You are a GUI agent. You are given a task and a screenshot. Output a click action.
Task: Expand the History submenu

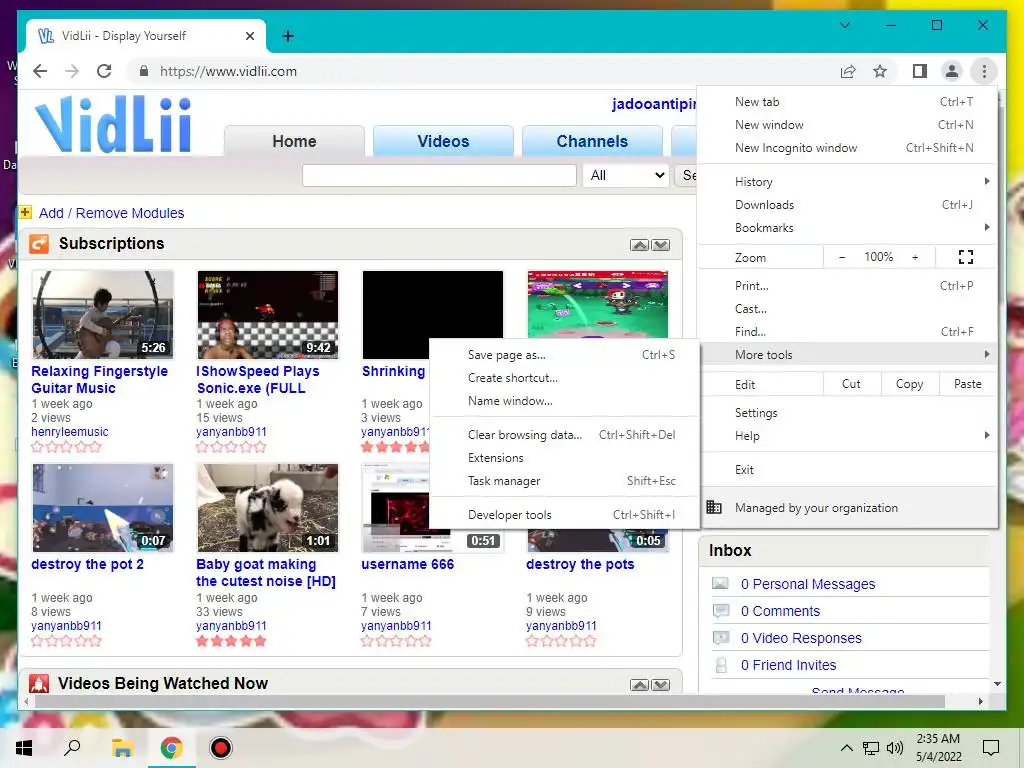tap(846, 182)
